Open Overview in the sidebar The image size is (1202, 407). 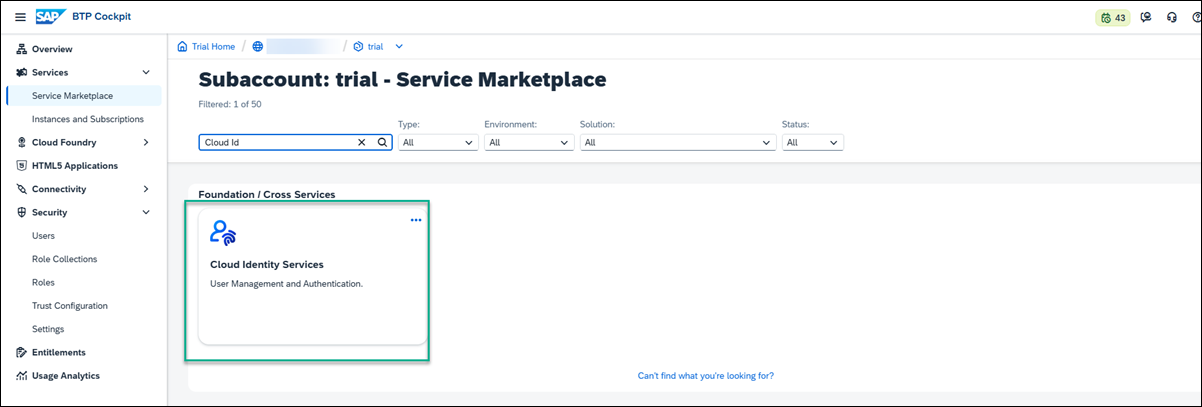(x=52, y=49)
